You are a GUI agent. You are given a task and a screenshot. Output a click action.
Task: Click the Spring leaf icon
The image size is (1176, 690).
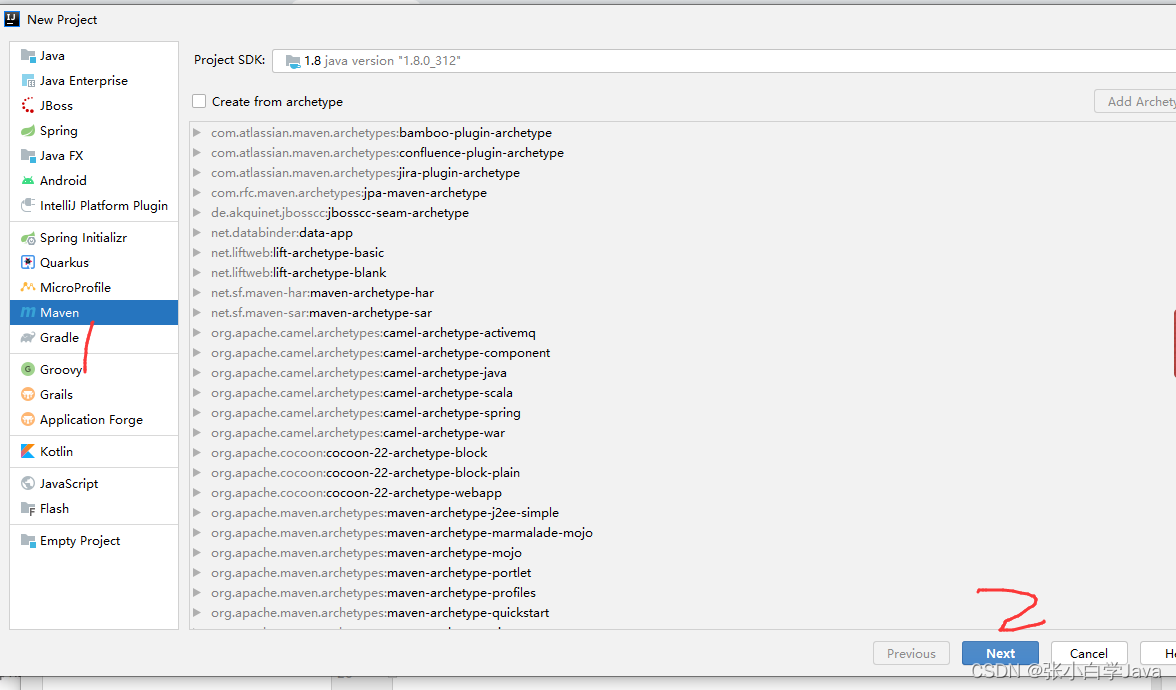[x=28, y=130]
